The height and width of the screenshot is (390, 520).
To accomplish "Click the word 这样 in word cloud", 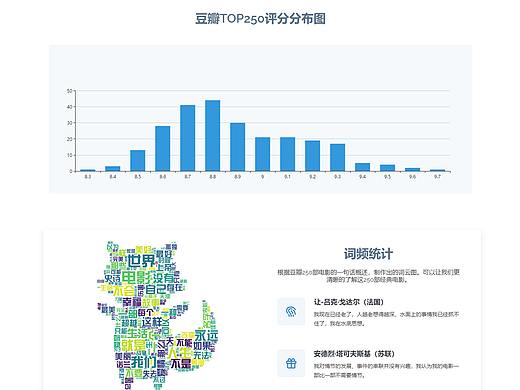I will [x=152, y=322].
